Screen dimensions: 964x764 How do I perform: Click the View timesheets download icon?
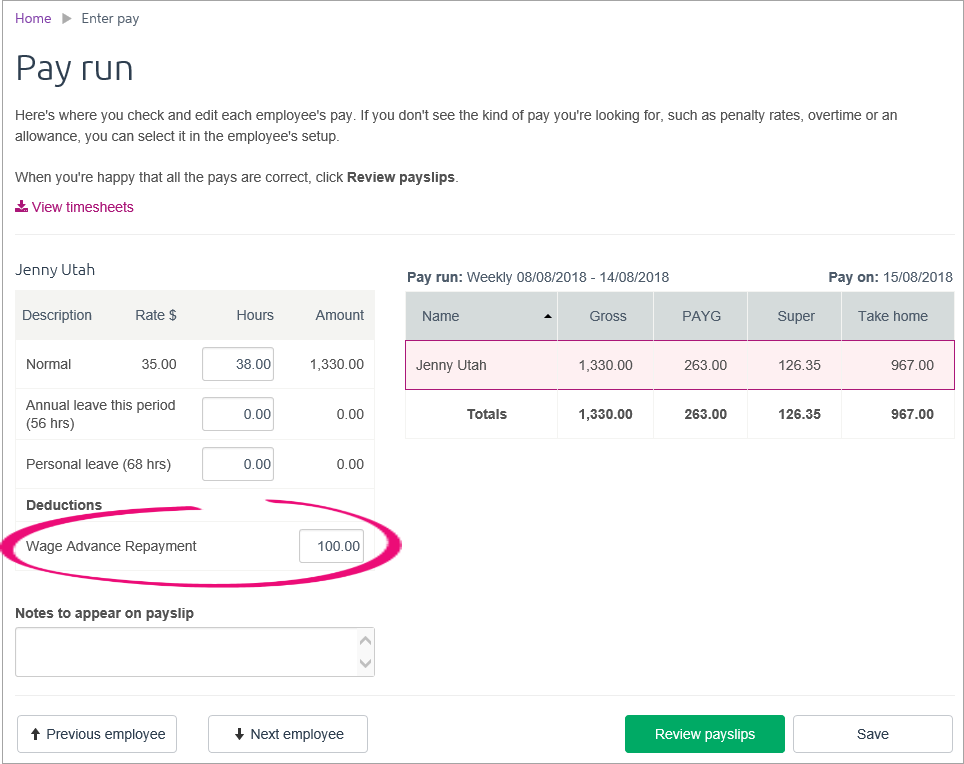point(21,207)
